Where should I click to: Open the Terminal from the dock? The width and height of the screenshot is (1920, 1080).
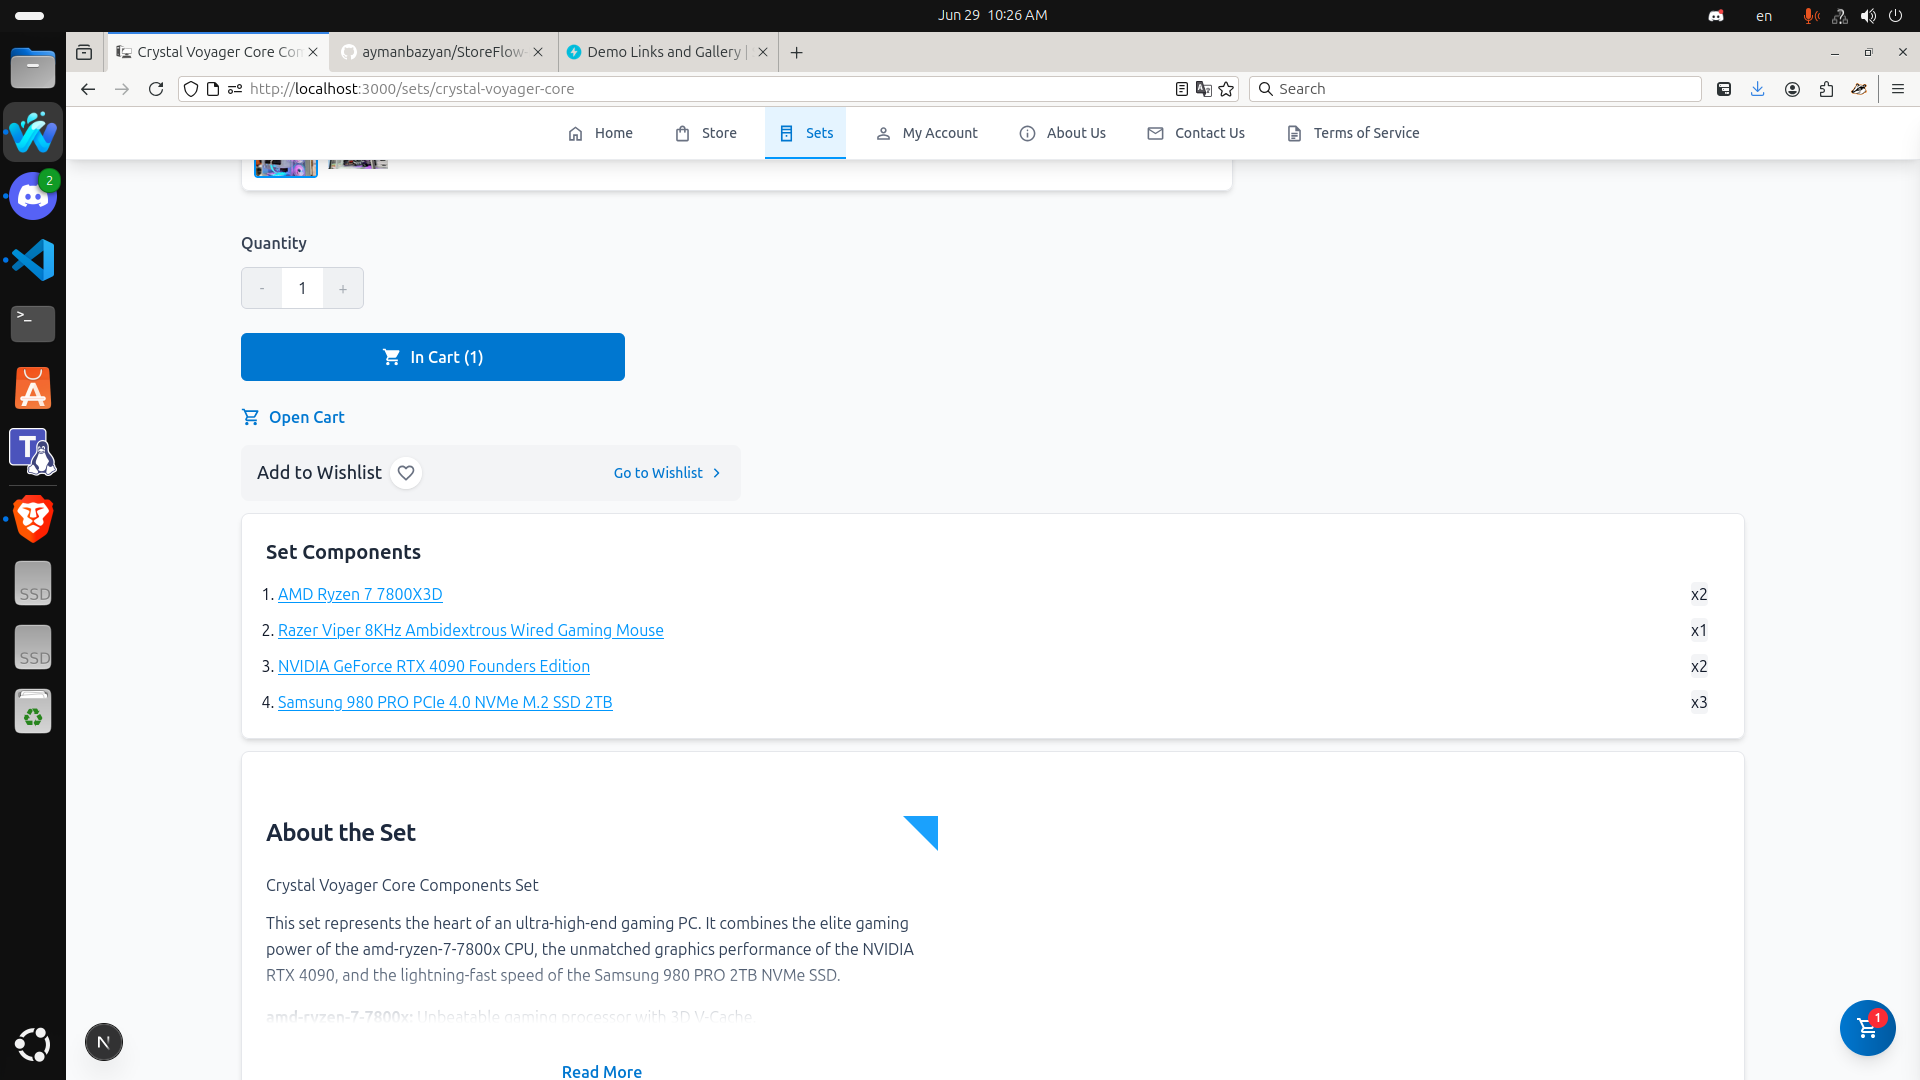point(33,323)
